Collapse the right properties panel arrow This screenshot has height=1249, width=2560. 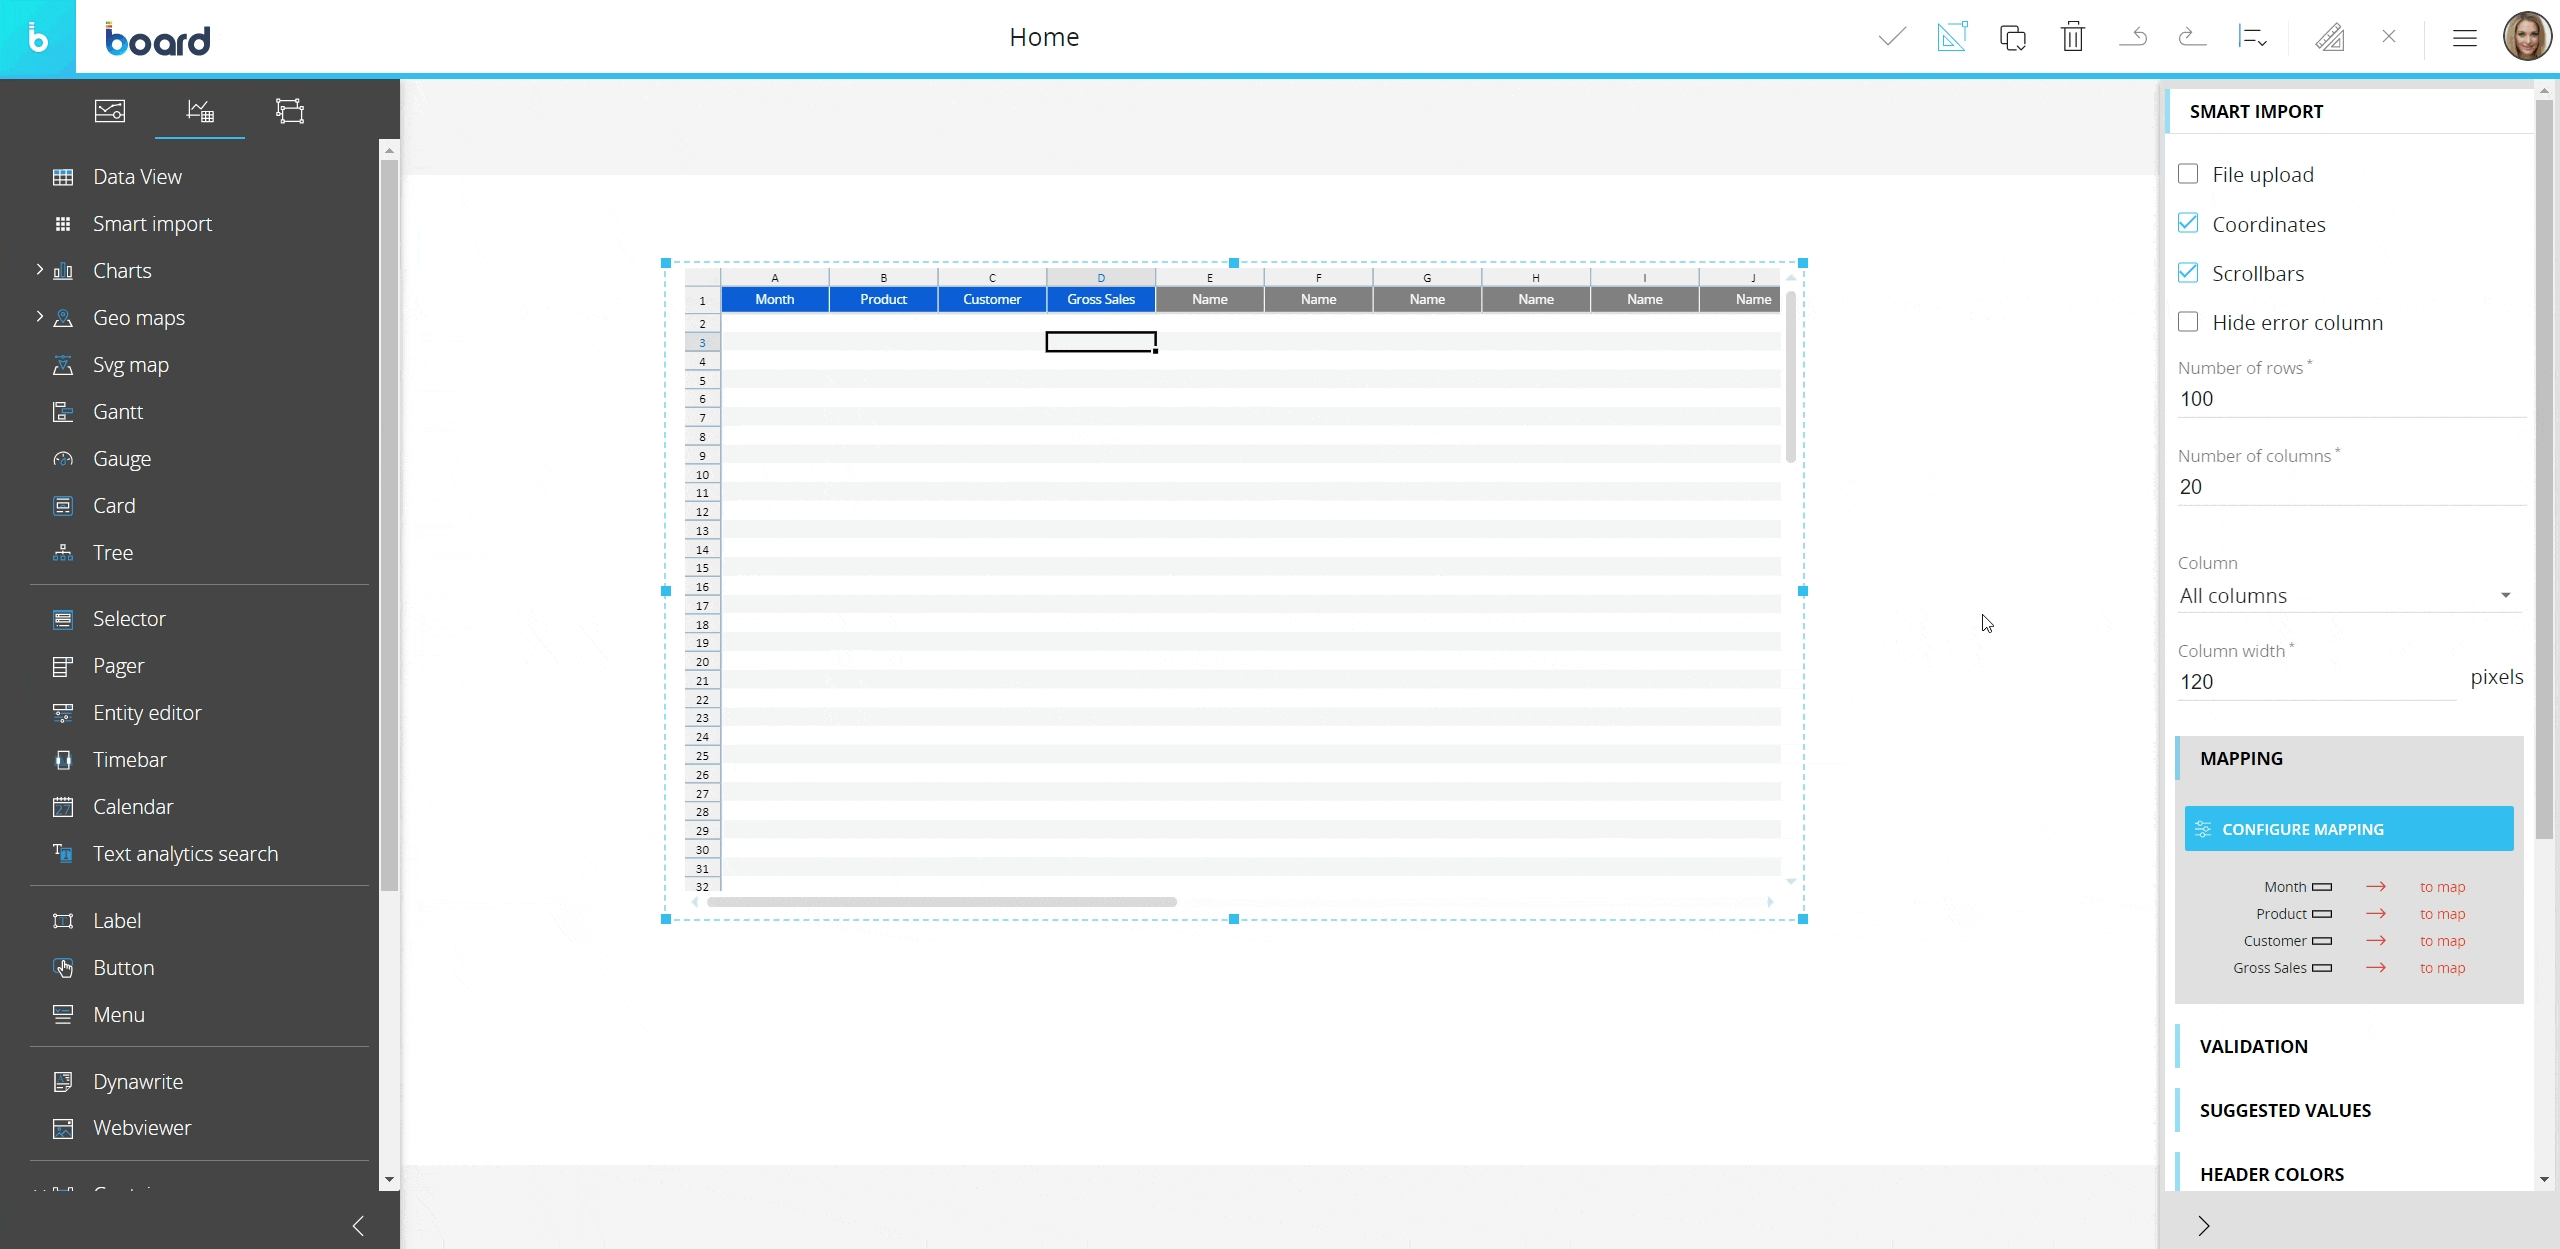[2204, 1226]
